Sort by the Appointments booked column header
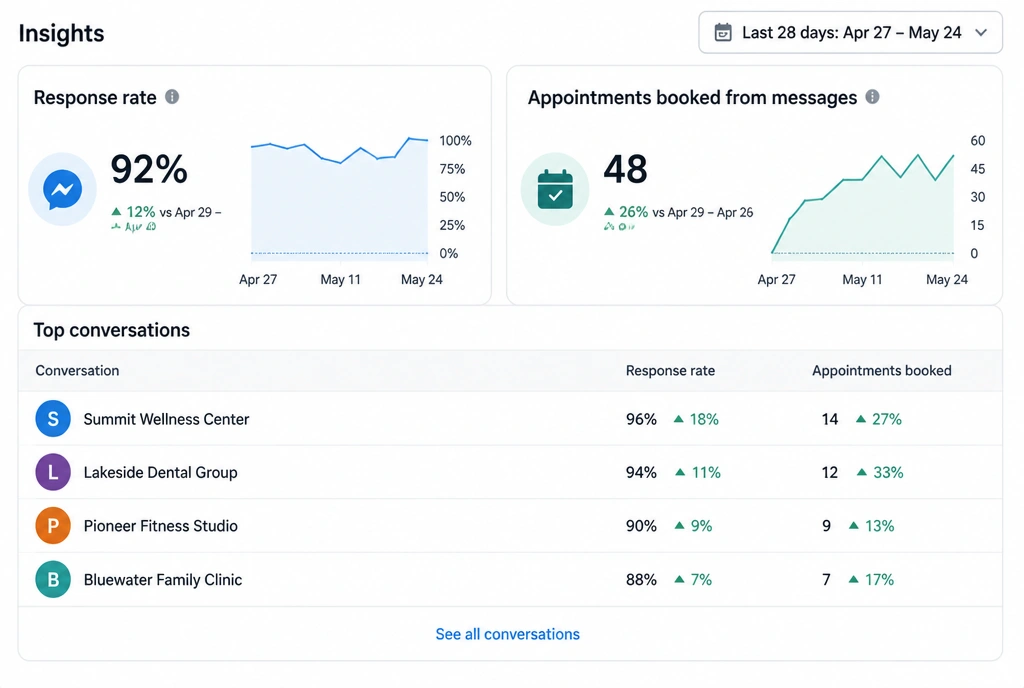Viewport: 1024px width, 688px height. pos(882,371)
